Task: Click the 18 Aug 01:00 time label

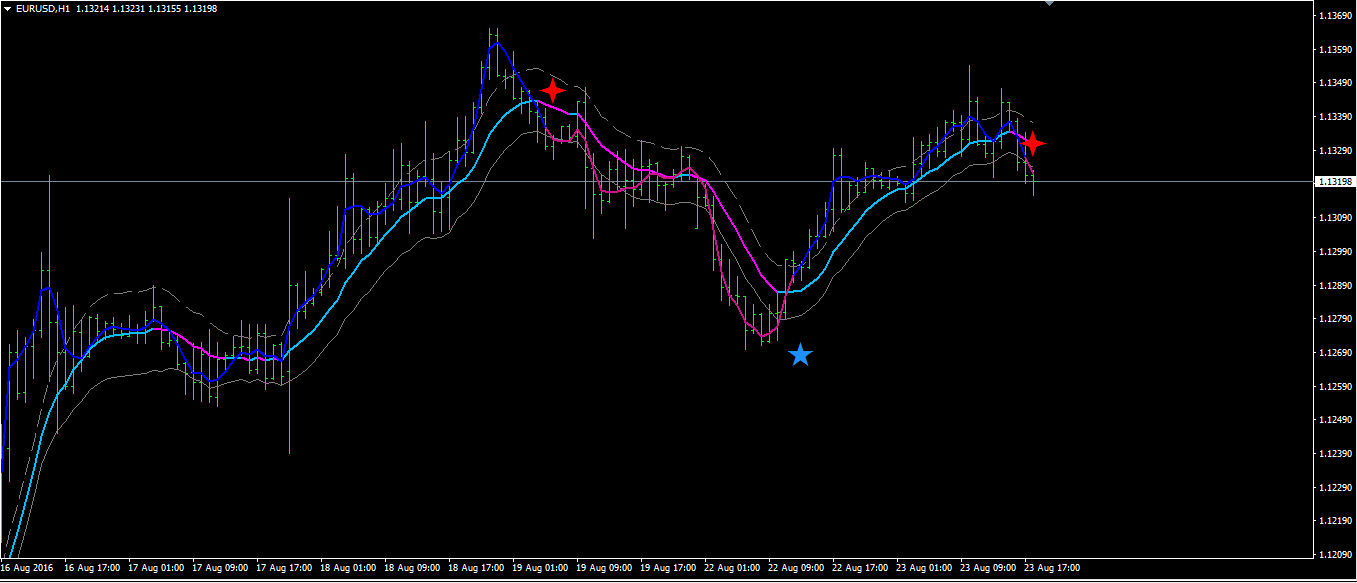Action: [349, 568]
